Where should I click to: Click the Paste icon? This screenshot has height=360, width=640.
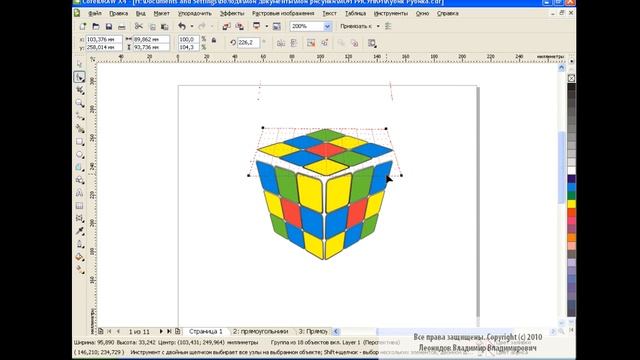click(x=164, y=27)
